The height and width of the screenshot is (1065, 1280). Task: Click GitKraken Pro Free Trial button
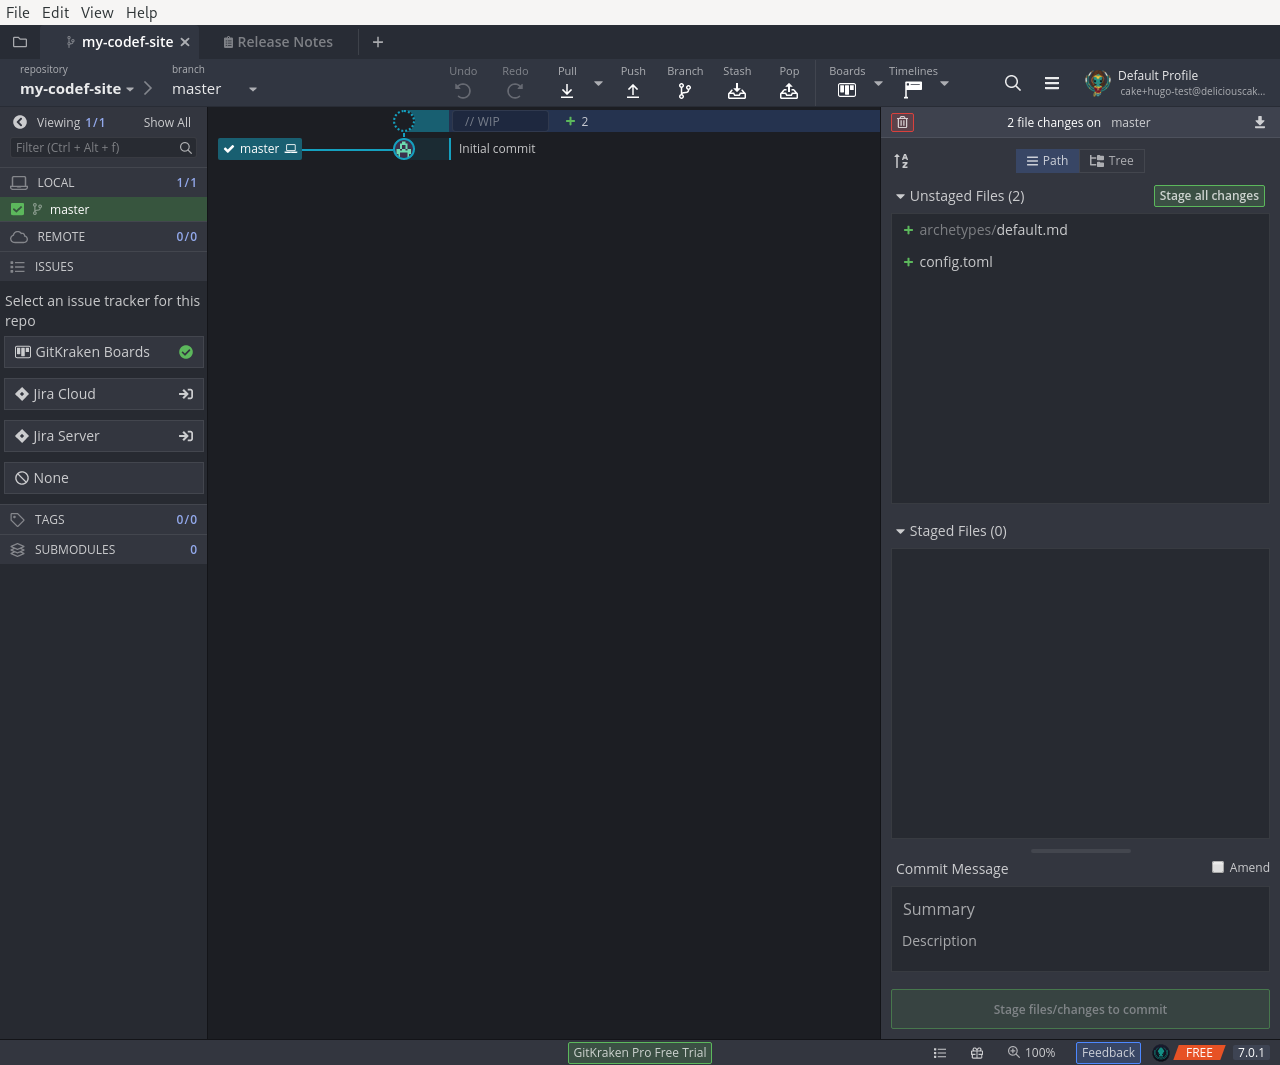[x=640, y=1052]
